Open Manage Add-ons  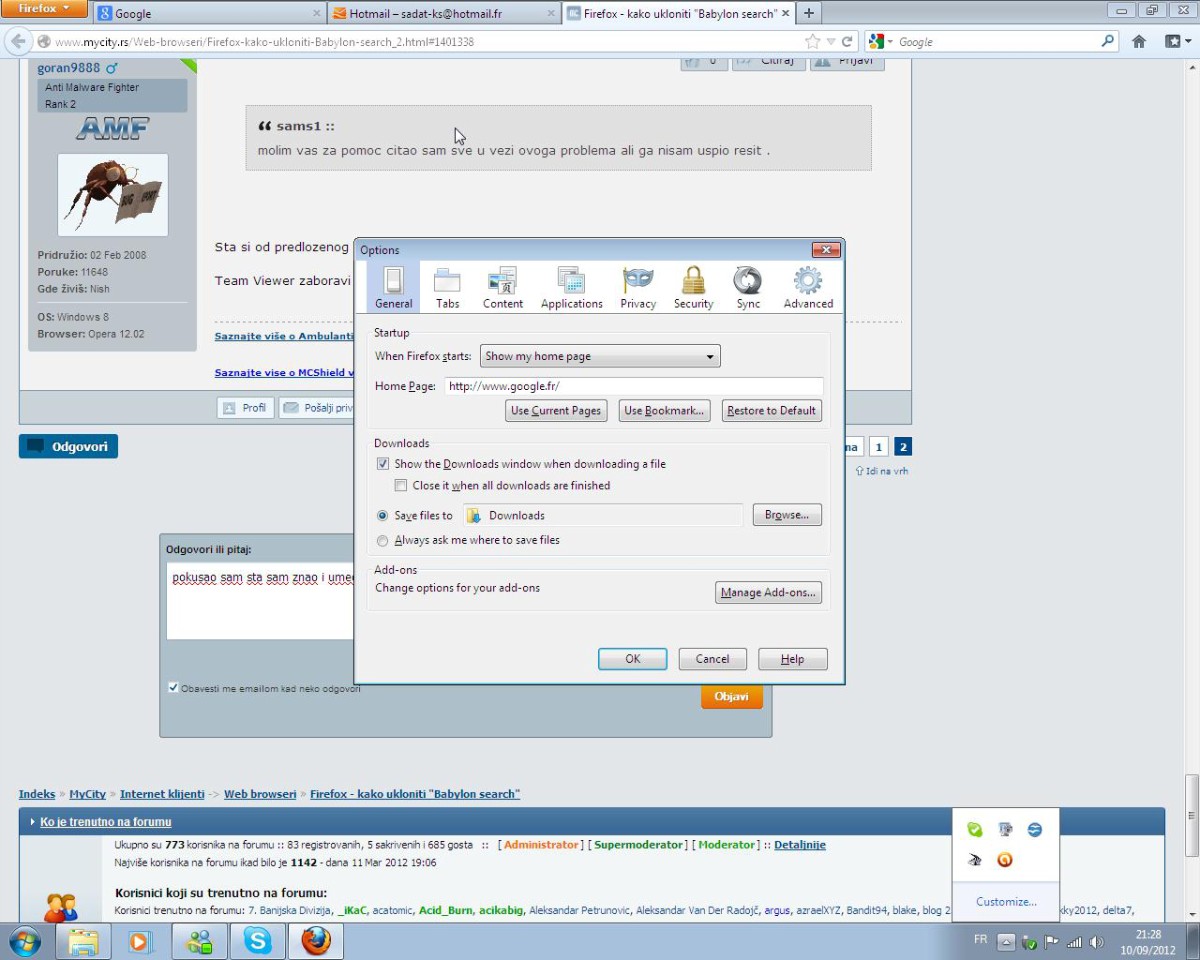(x=768, y=593)
